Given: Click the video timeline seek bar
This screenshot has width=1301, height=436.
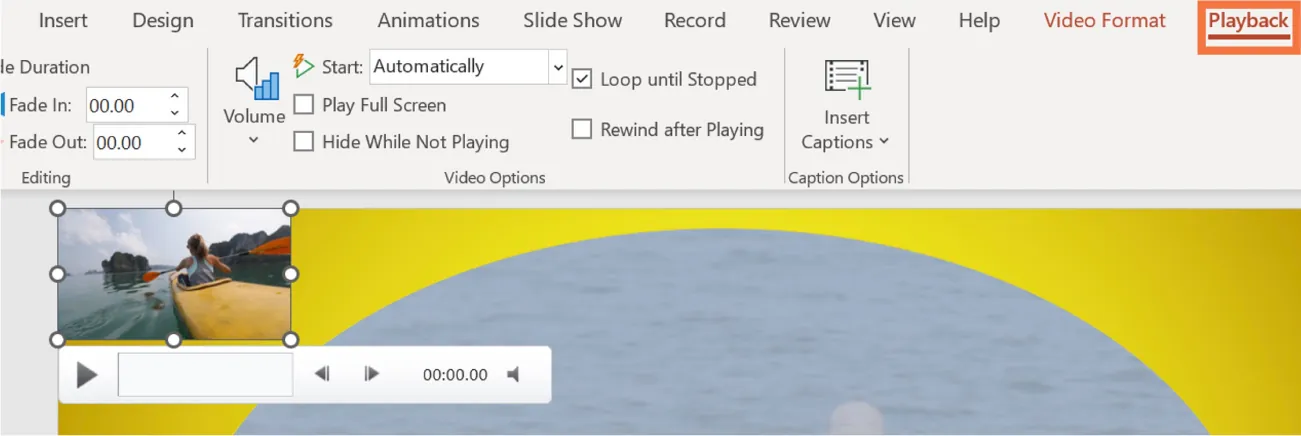Looking at the screenshot, I should (x=205, y=374).
